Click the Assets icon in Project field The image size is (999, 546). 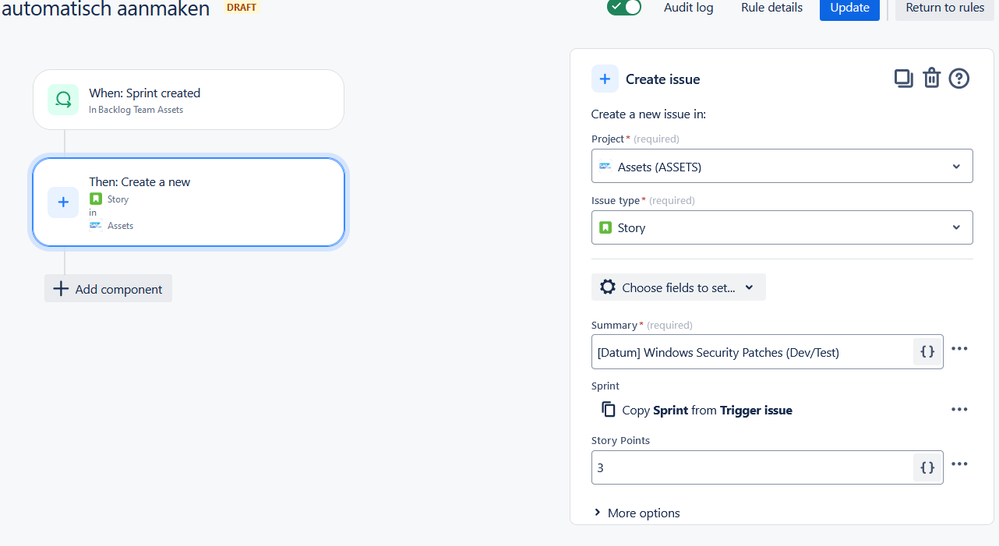(605, 166)
